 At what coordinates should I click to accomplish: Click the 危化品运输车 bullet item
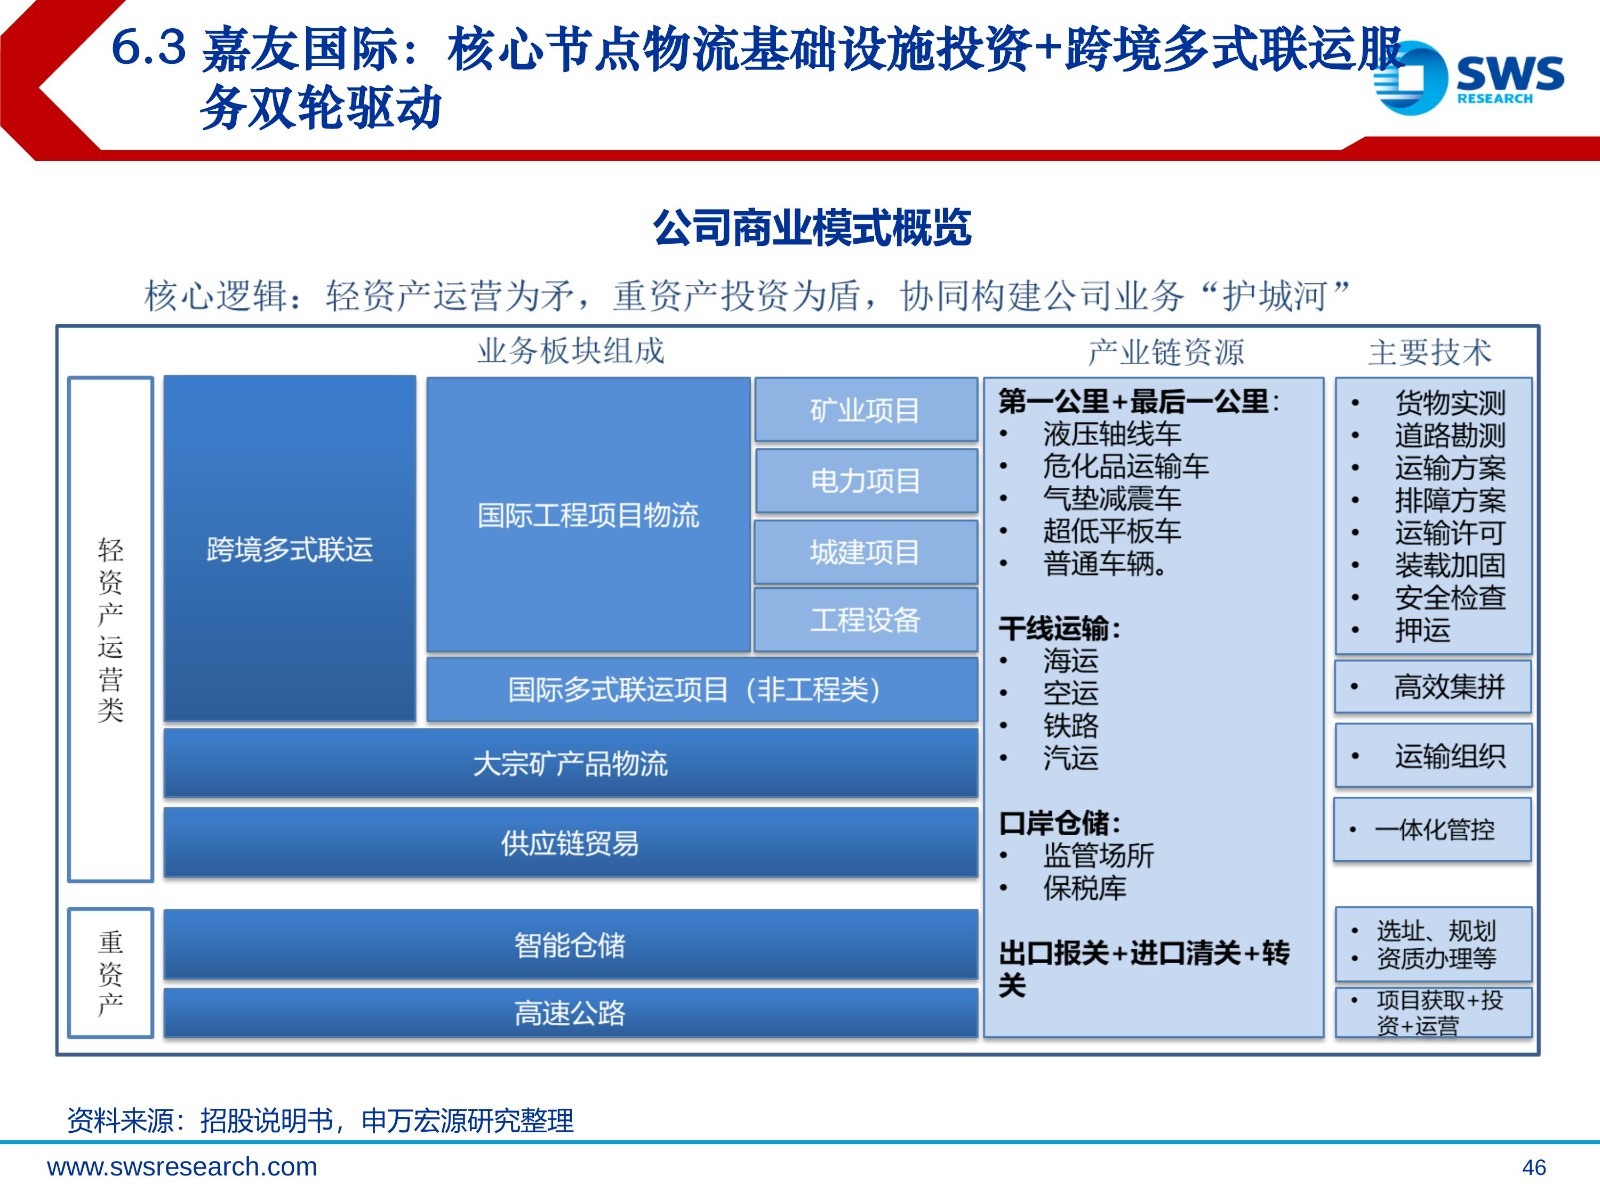pyautogui.click(x=1126, y=466)
